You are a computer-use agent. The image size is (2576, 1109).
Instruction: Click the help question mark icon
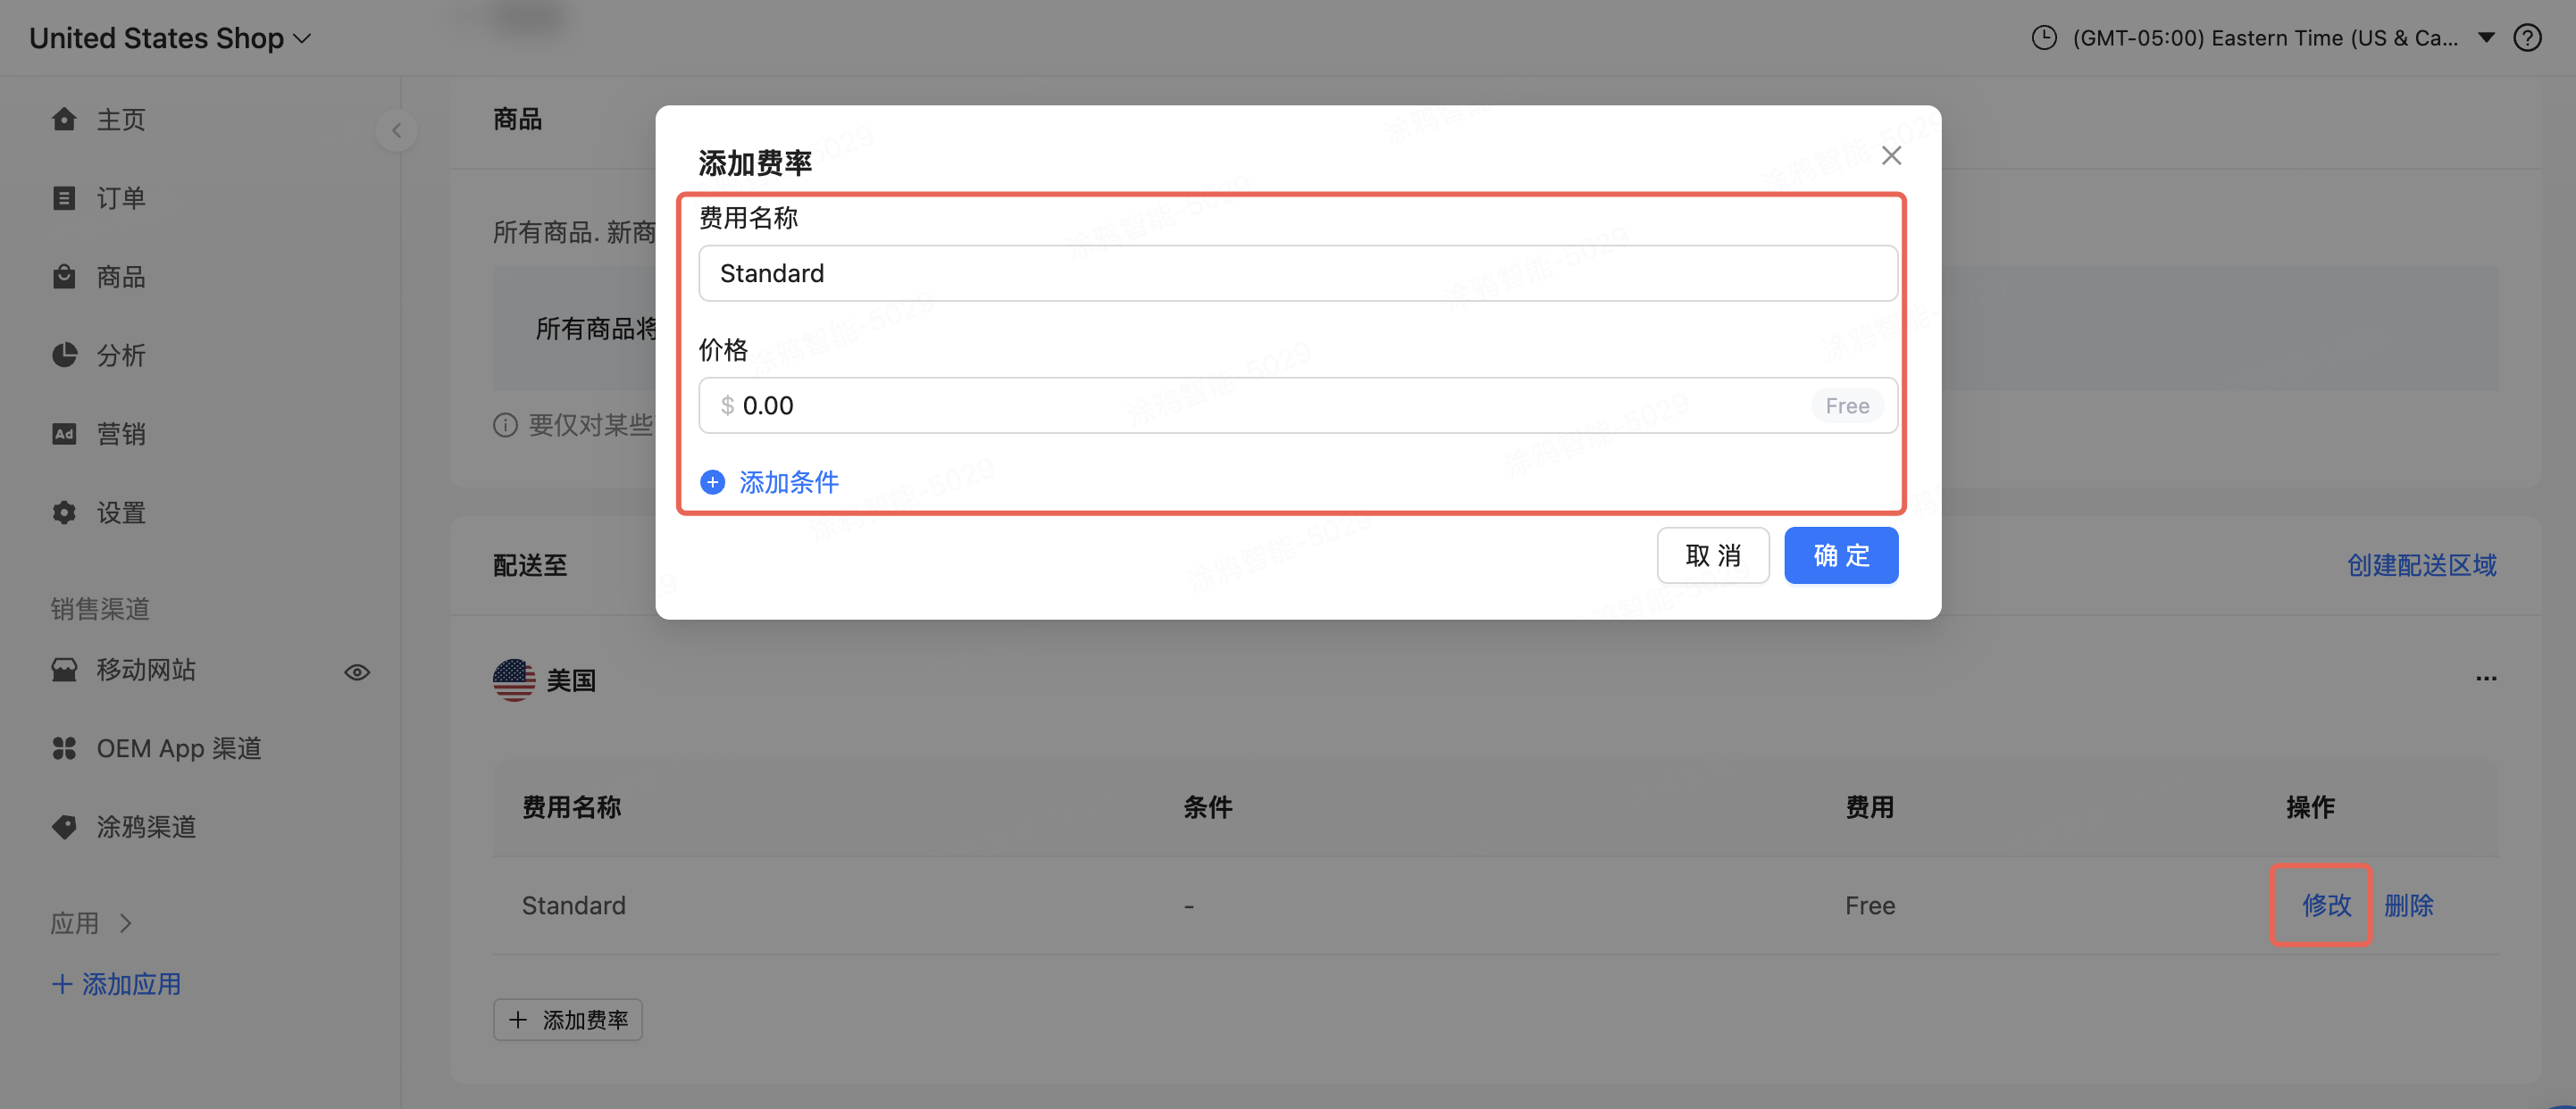(2527, 38)
